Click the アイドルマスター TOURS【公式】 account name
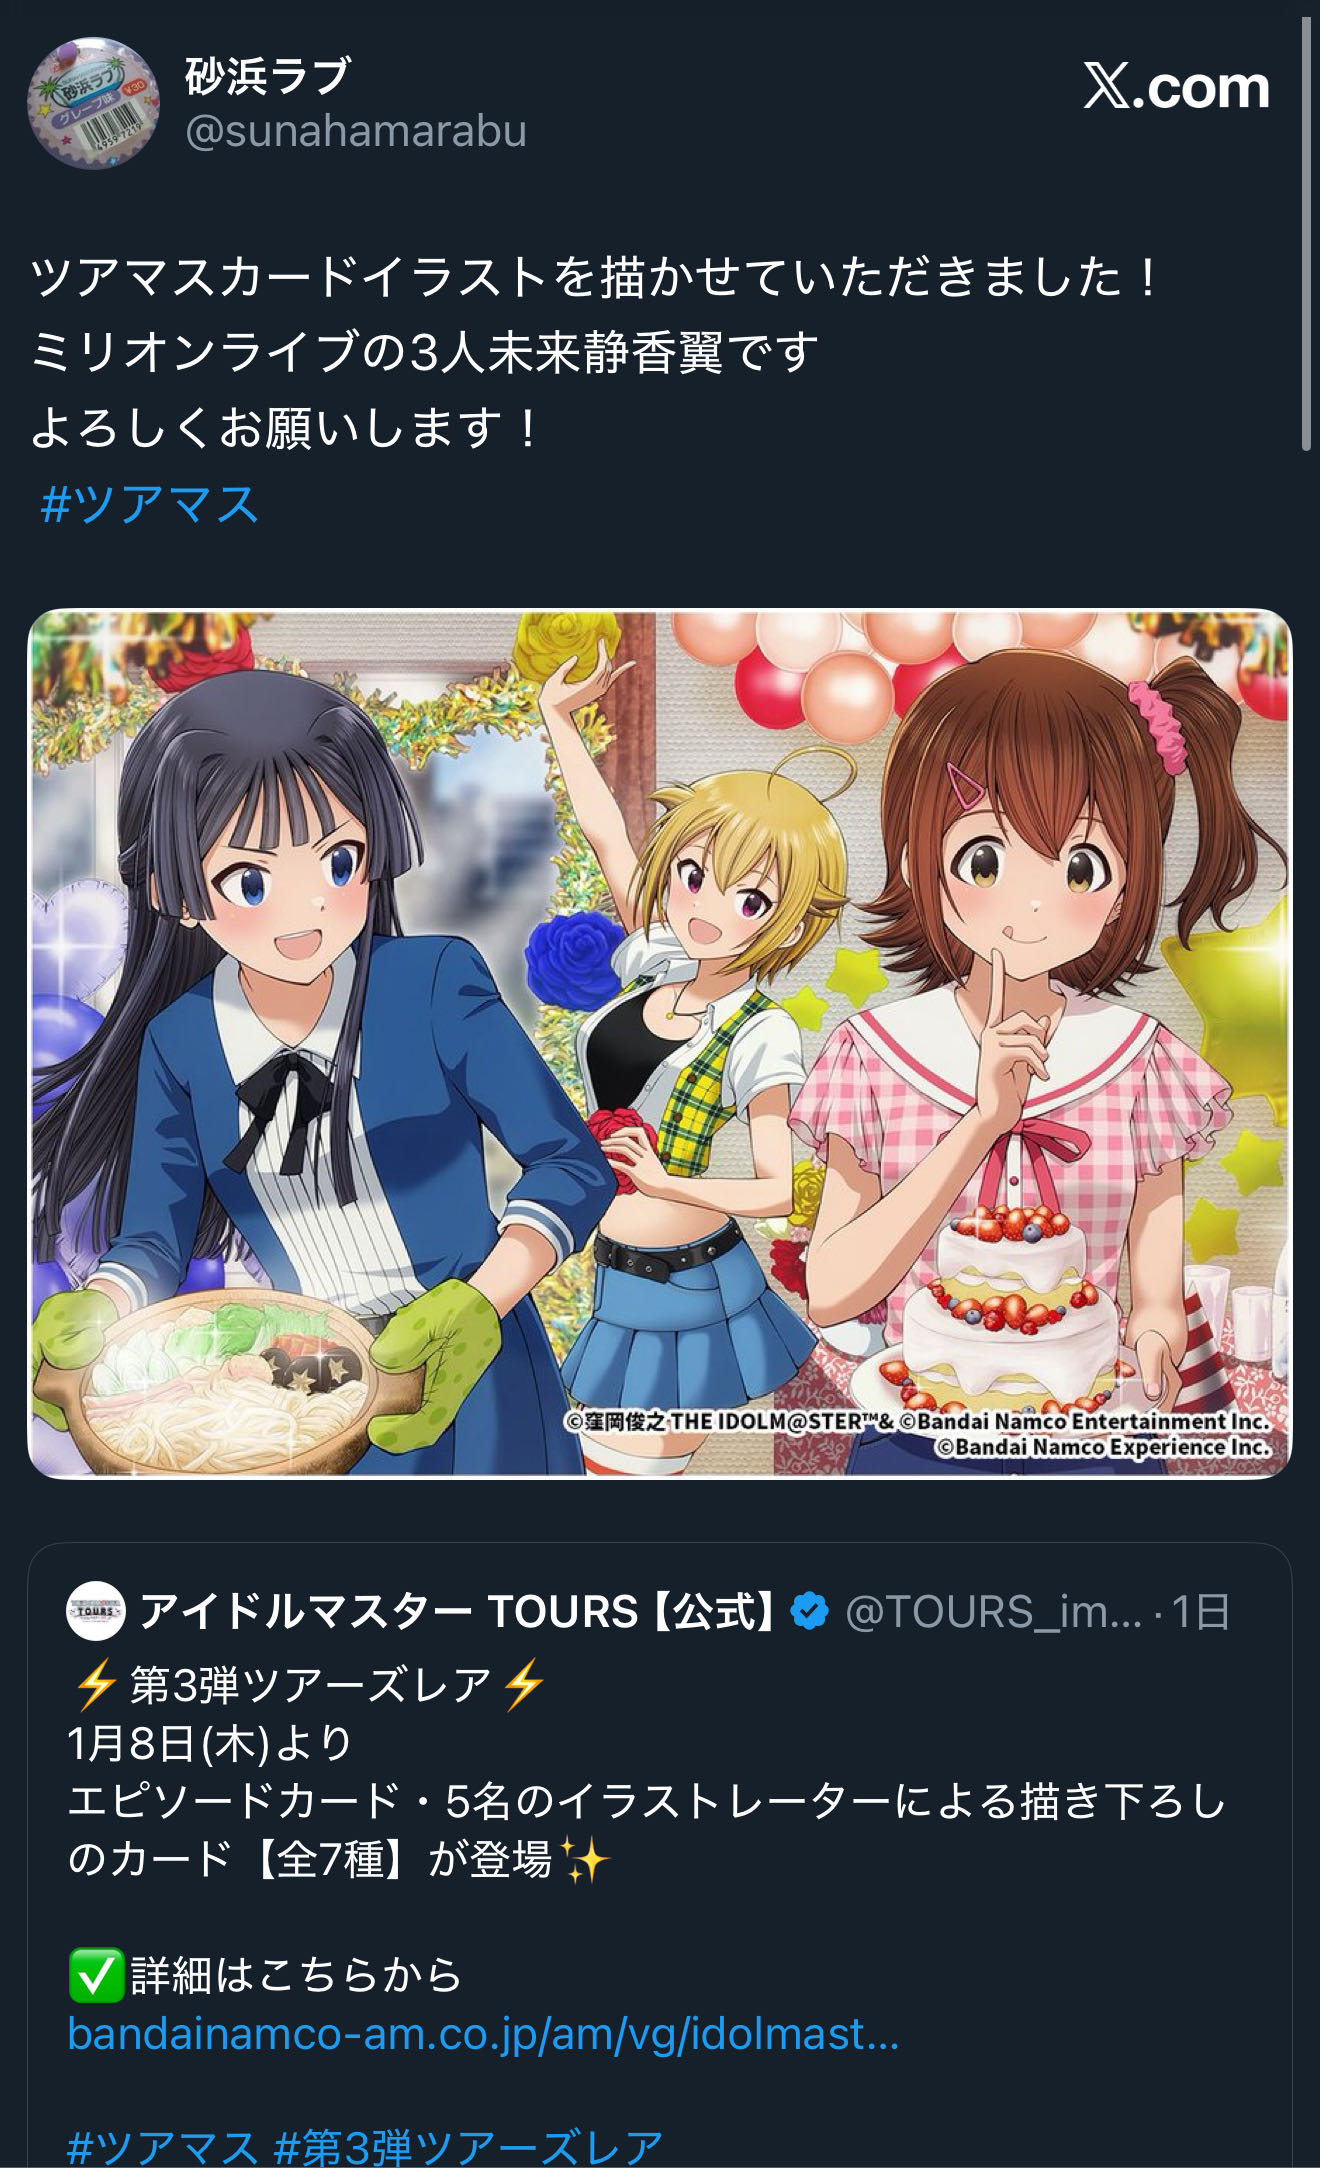This screenshot has height=2168, width=1320. click(458, 1611)
